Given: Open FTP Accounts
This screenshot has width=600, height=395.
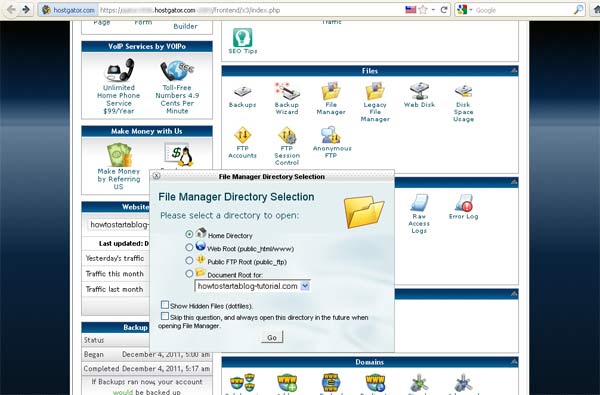Looking at the screenshot, I should [x=242, y=143].
